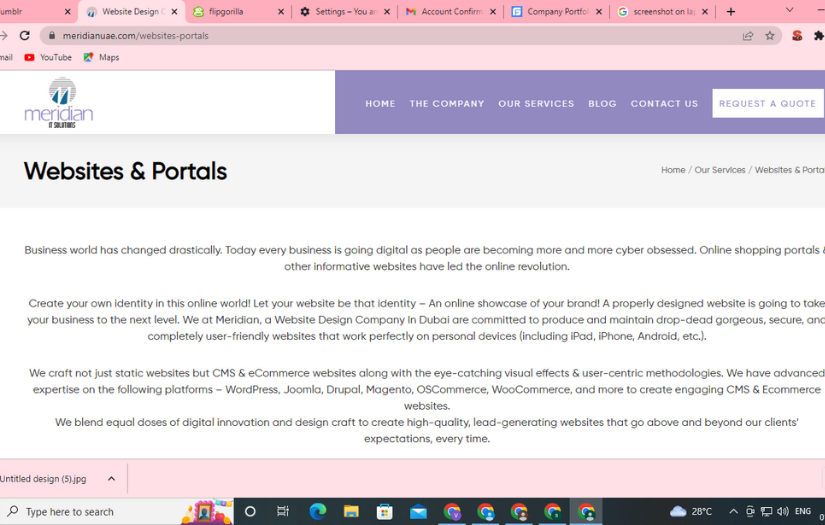This screenshot has width=825, height=525.
Task: Open the red S browser extension
Action: click(x=797, y=36)
